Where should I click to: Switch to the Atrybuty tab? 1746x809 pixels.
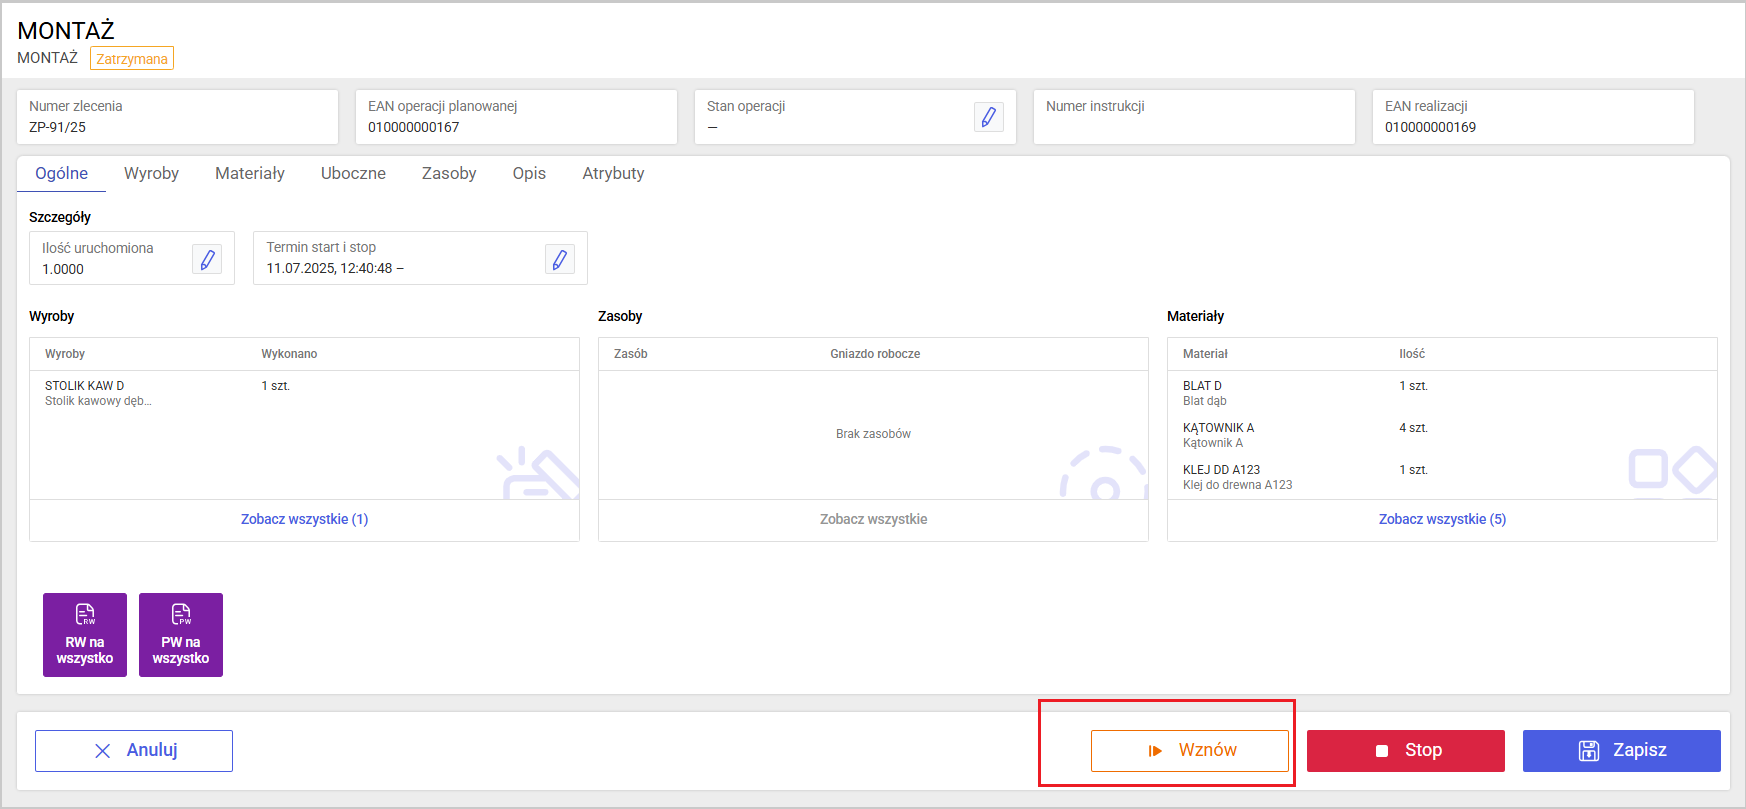613,174
